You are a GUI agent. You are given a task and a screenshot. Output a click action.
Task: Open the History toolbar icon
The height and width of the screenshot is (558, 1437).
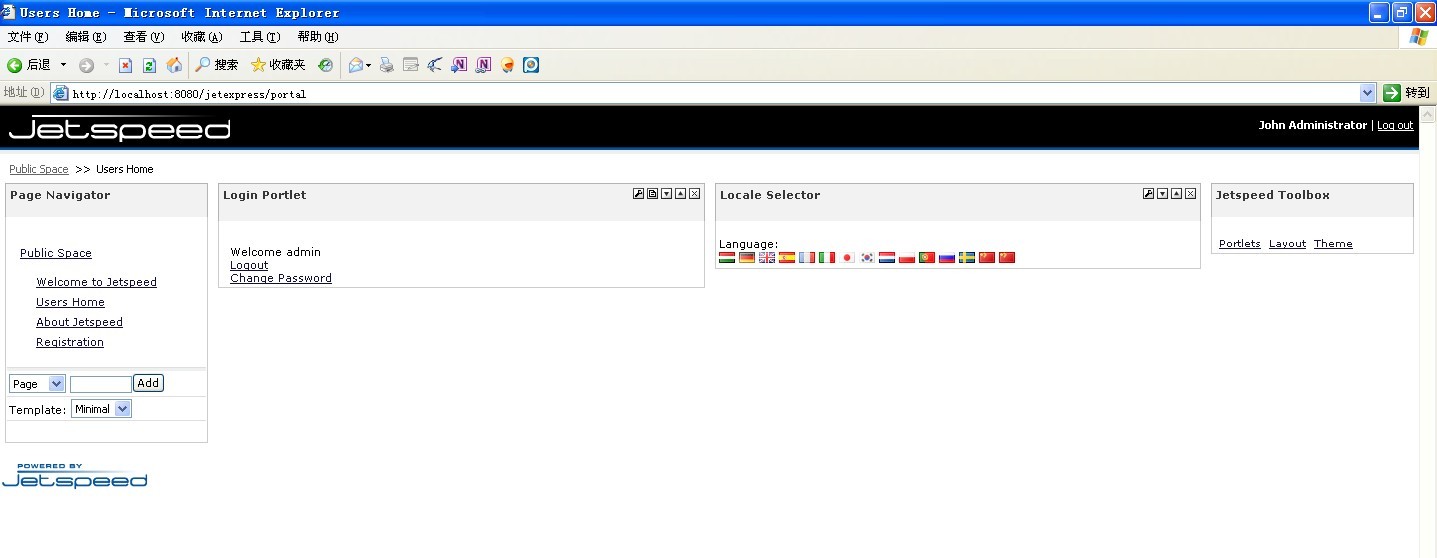pyautogui.click(x=325, y=65)
